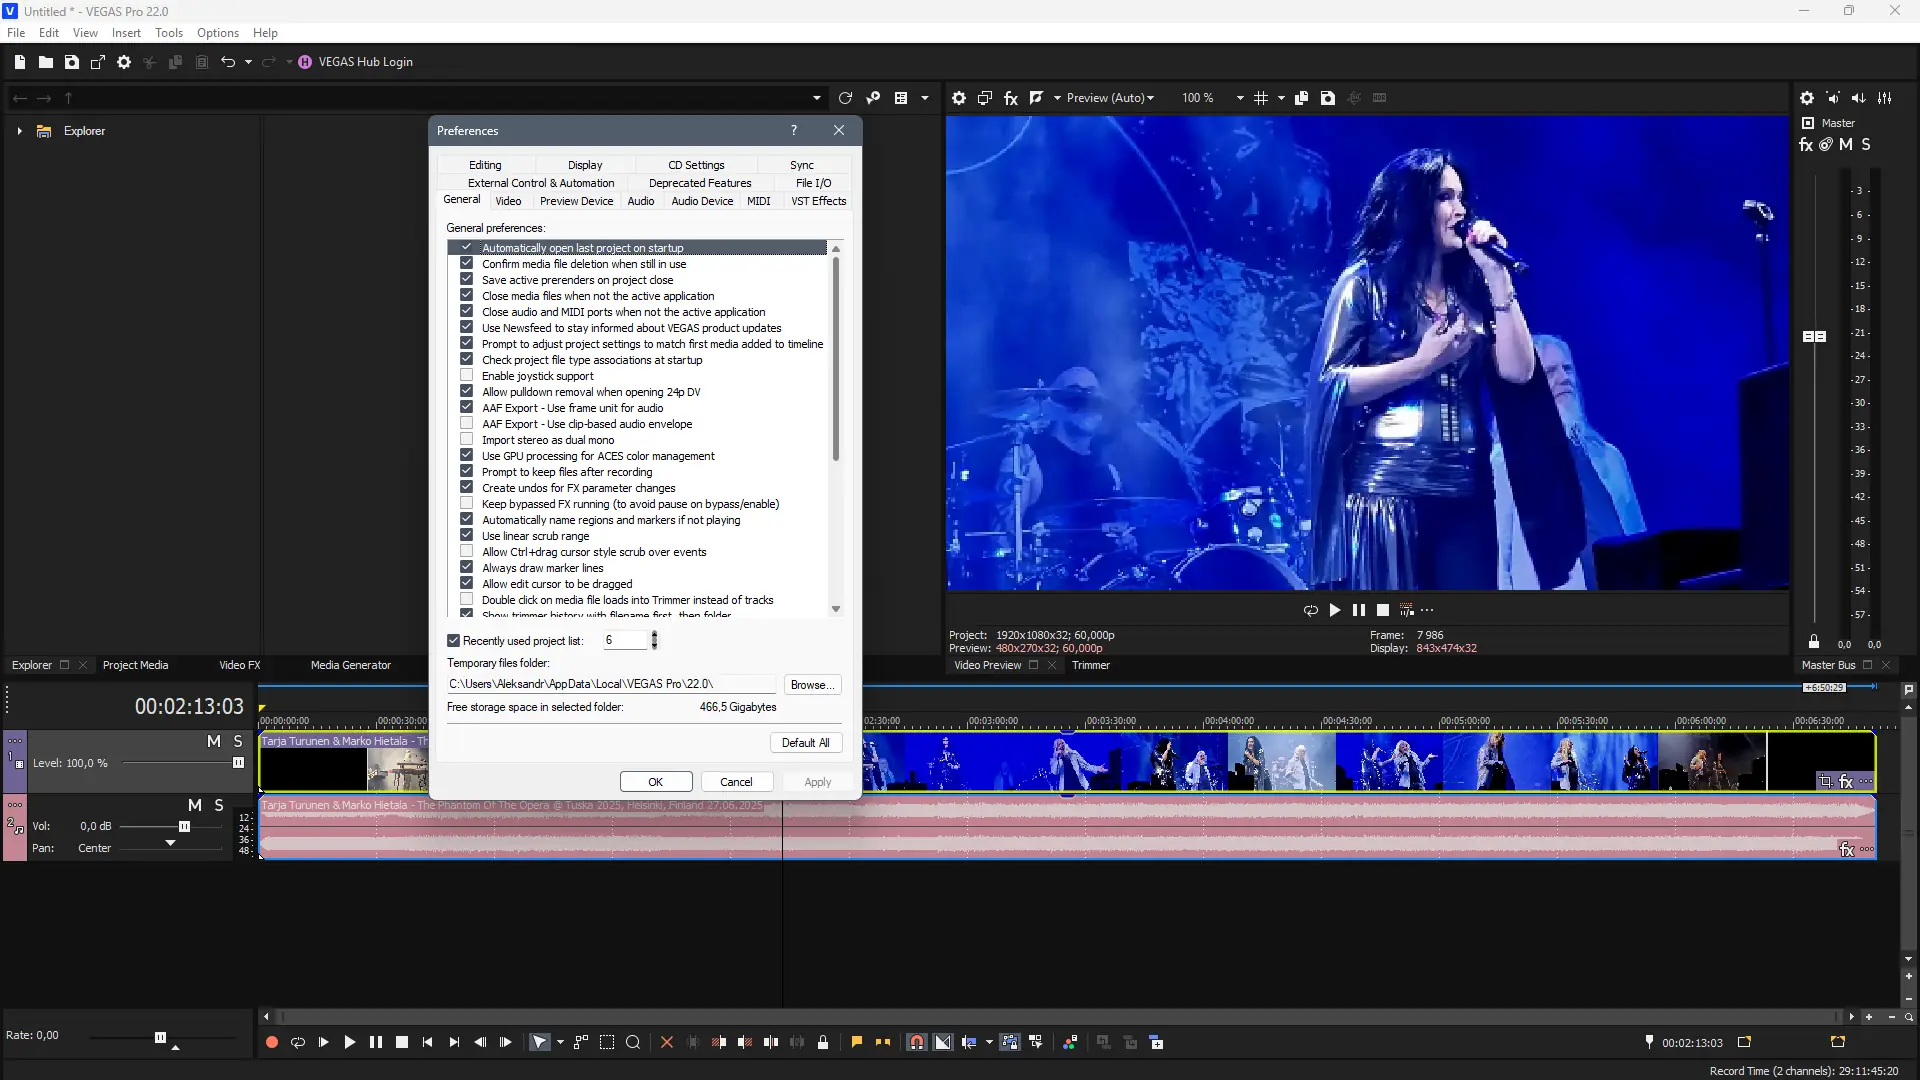Click the audio track Vol slider handle
The height and width of the screenshot is (1080, 1920).
pyautogui.click(x=184, y=827)
